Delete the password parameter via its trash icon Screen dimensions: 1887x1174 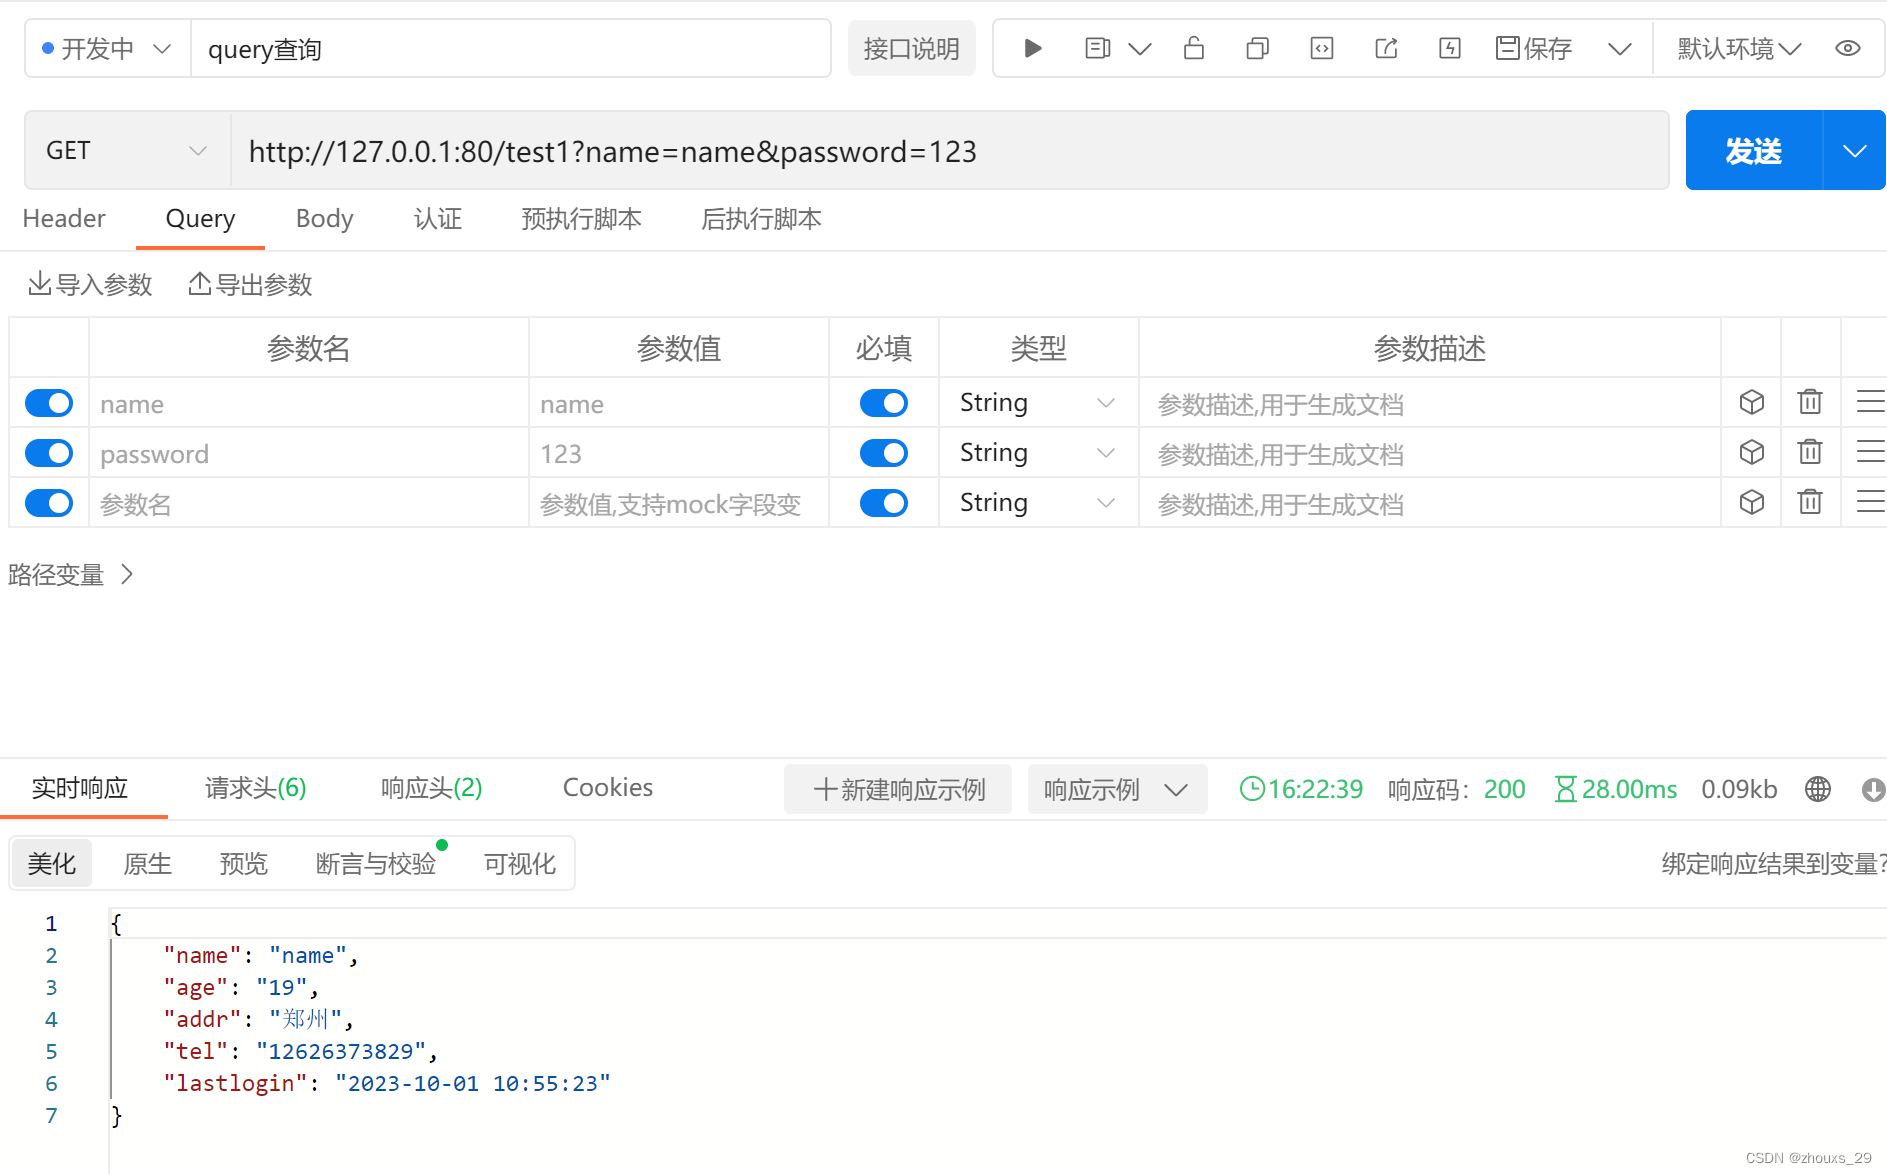pyautogui.click(x=1810, y=452)
